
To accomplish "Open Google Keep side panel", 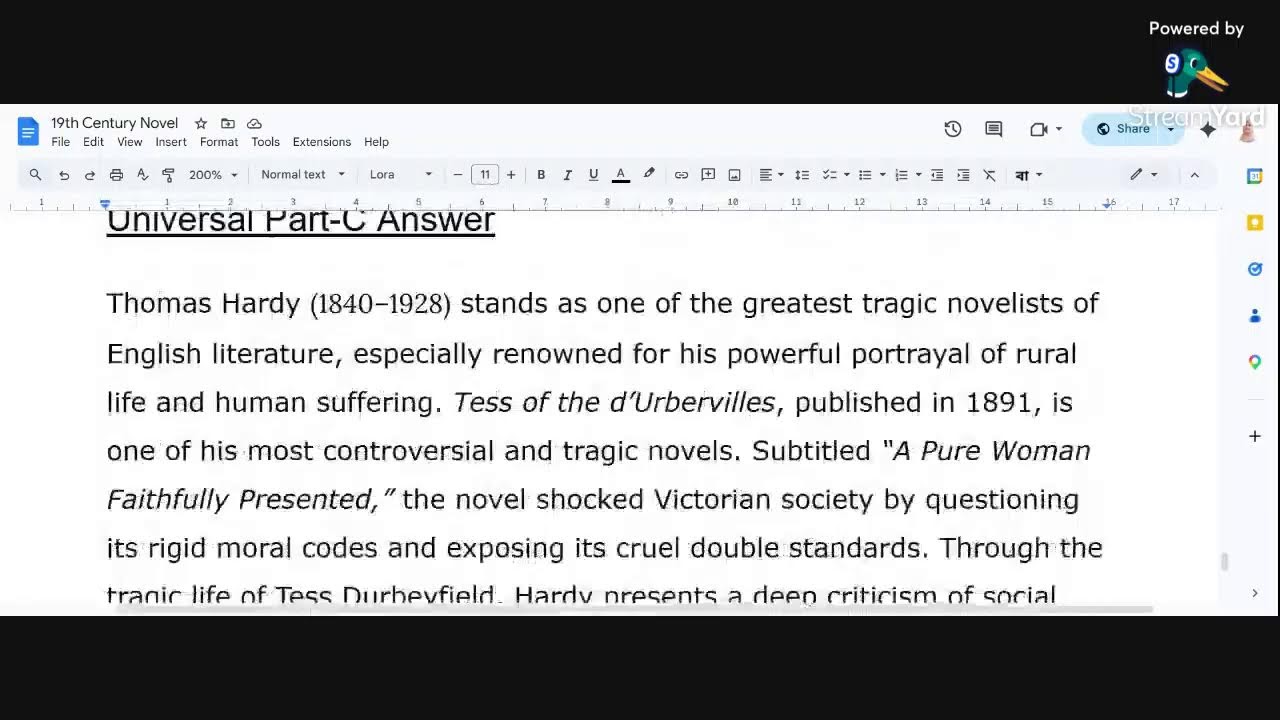I will coord(1255,223).
